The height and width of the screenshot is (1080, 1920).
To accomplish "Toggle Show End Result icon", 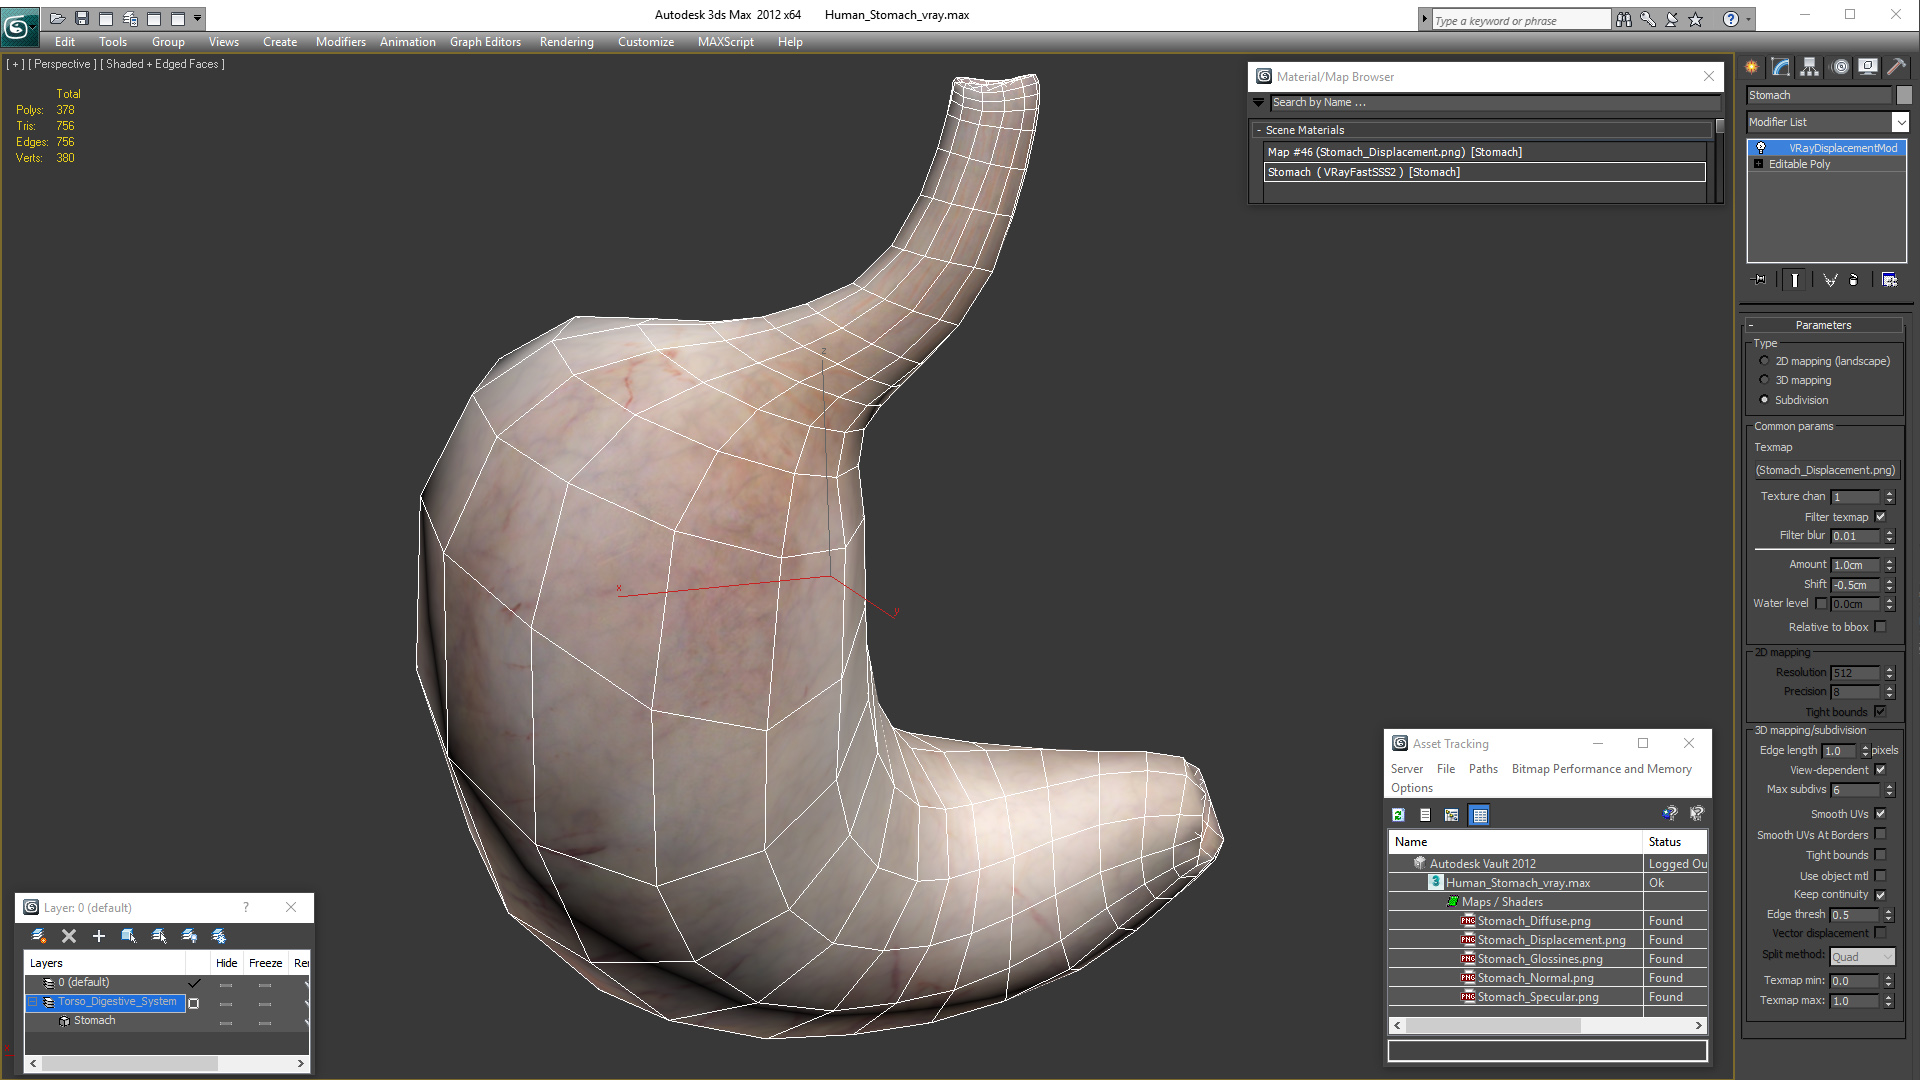I will [1795, 280].
